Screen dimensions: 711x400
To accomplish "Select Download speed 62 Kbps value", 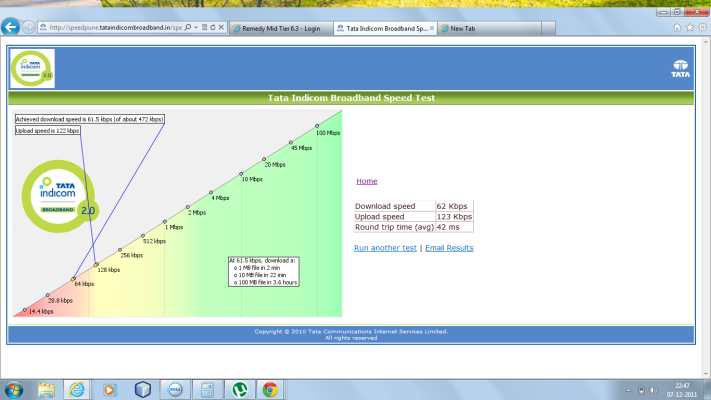I will [454, 206].
